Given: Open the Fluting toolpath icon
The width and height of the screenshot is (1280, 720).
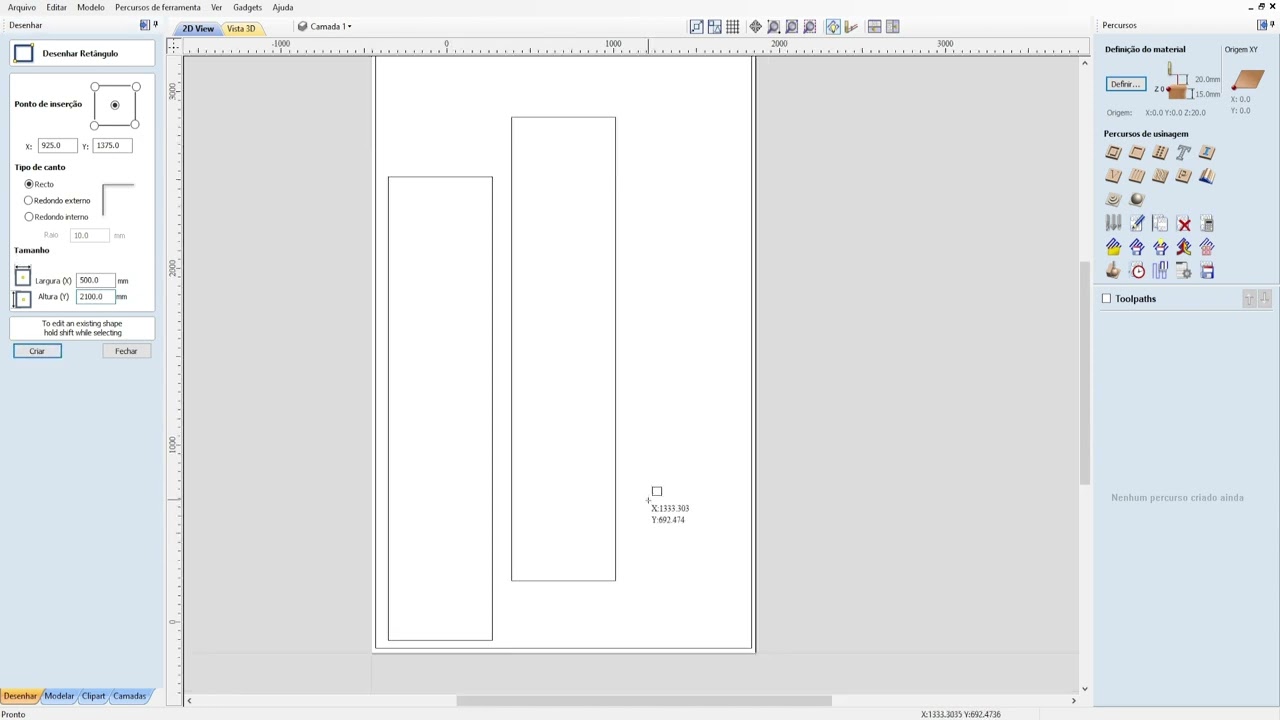Looking at the screenshot, I should tap(1137, 176).
